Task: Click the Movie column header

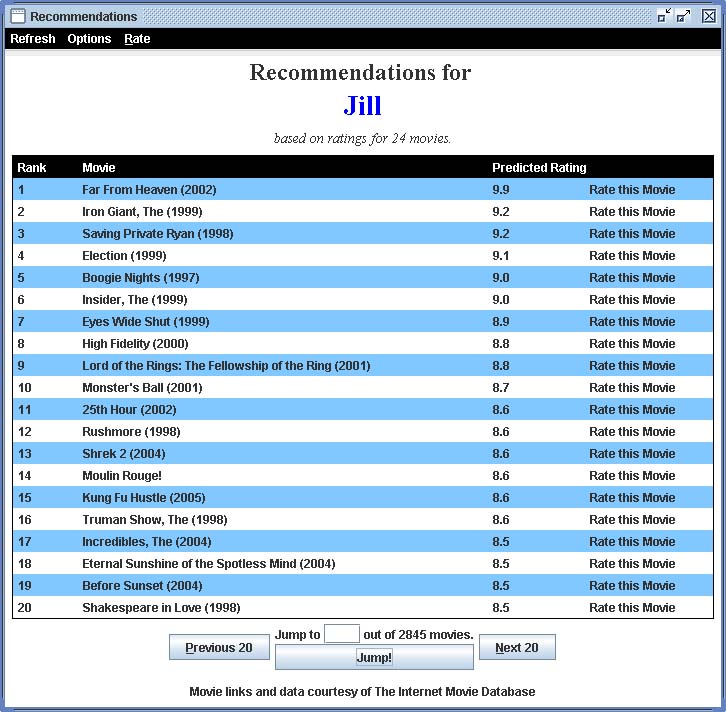Action: [x=99, y=168]
